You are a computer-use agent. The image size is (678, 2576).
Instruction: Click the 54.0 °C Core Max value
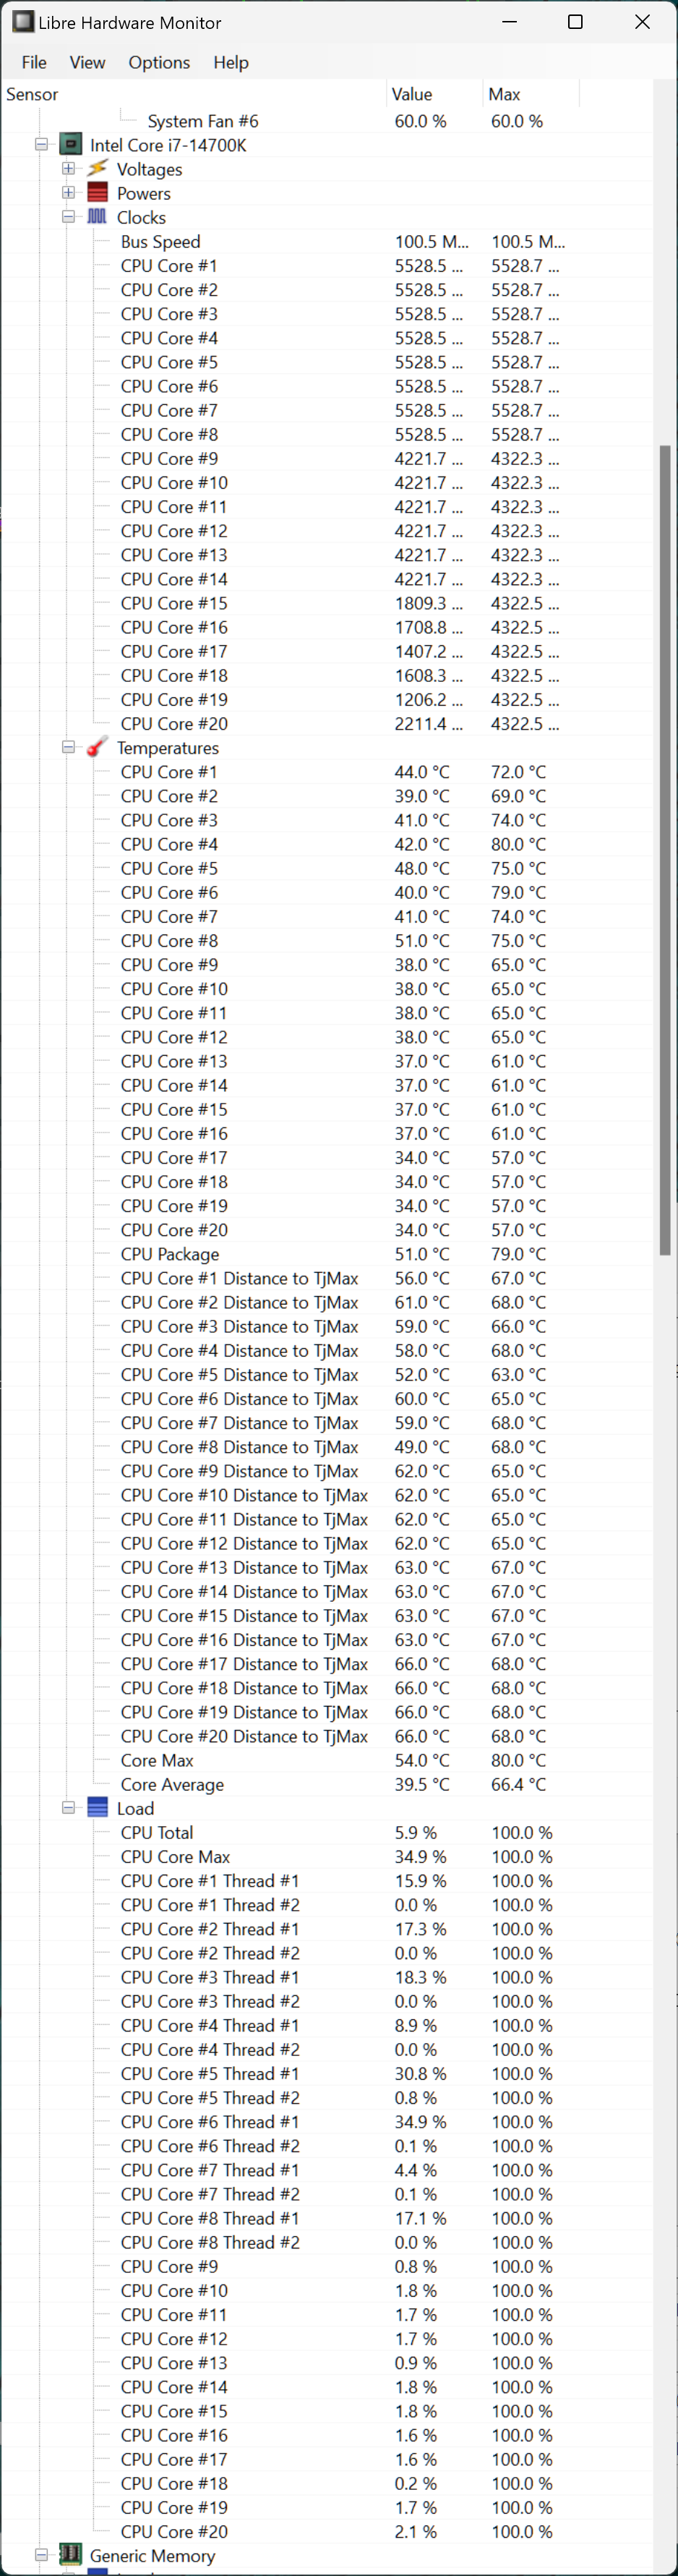[422, 1760]
